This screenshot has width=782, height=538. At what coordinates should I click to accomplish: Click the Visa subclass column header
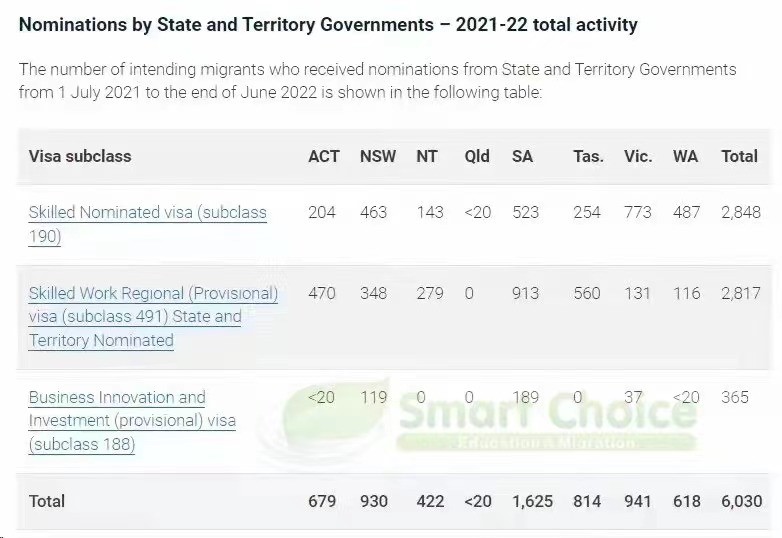coord(80,156)
